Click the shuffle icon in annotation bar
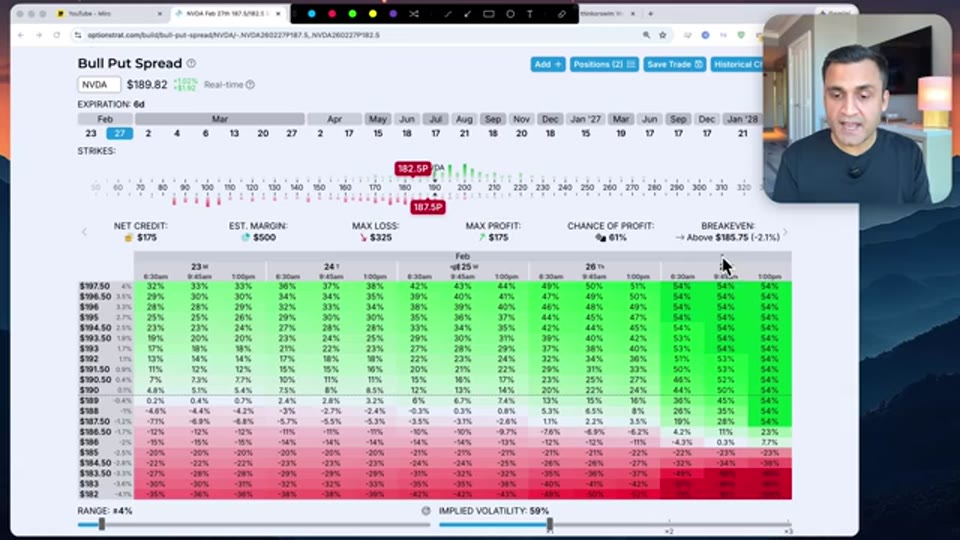Screen dimensions: 960x540 [414, 13]
